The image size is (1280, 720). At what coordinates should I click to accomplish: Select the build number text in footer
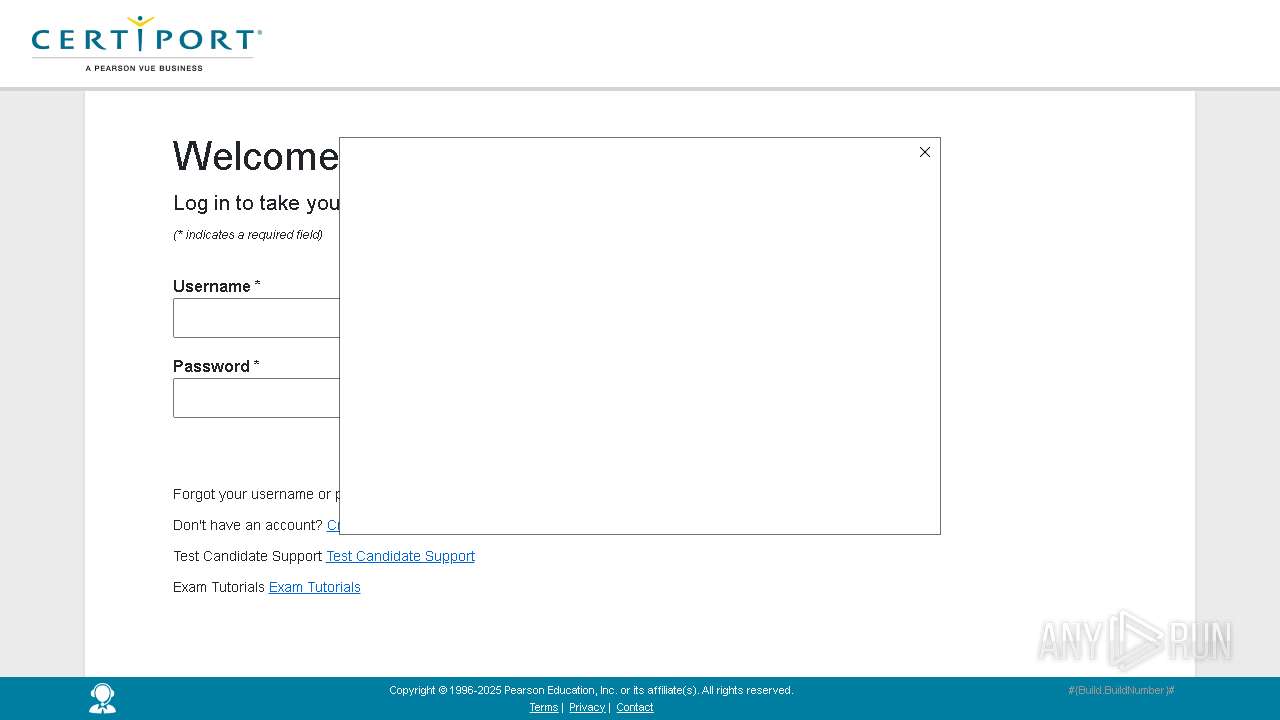click(1121, 690)
